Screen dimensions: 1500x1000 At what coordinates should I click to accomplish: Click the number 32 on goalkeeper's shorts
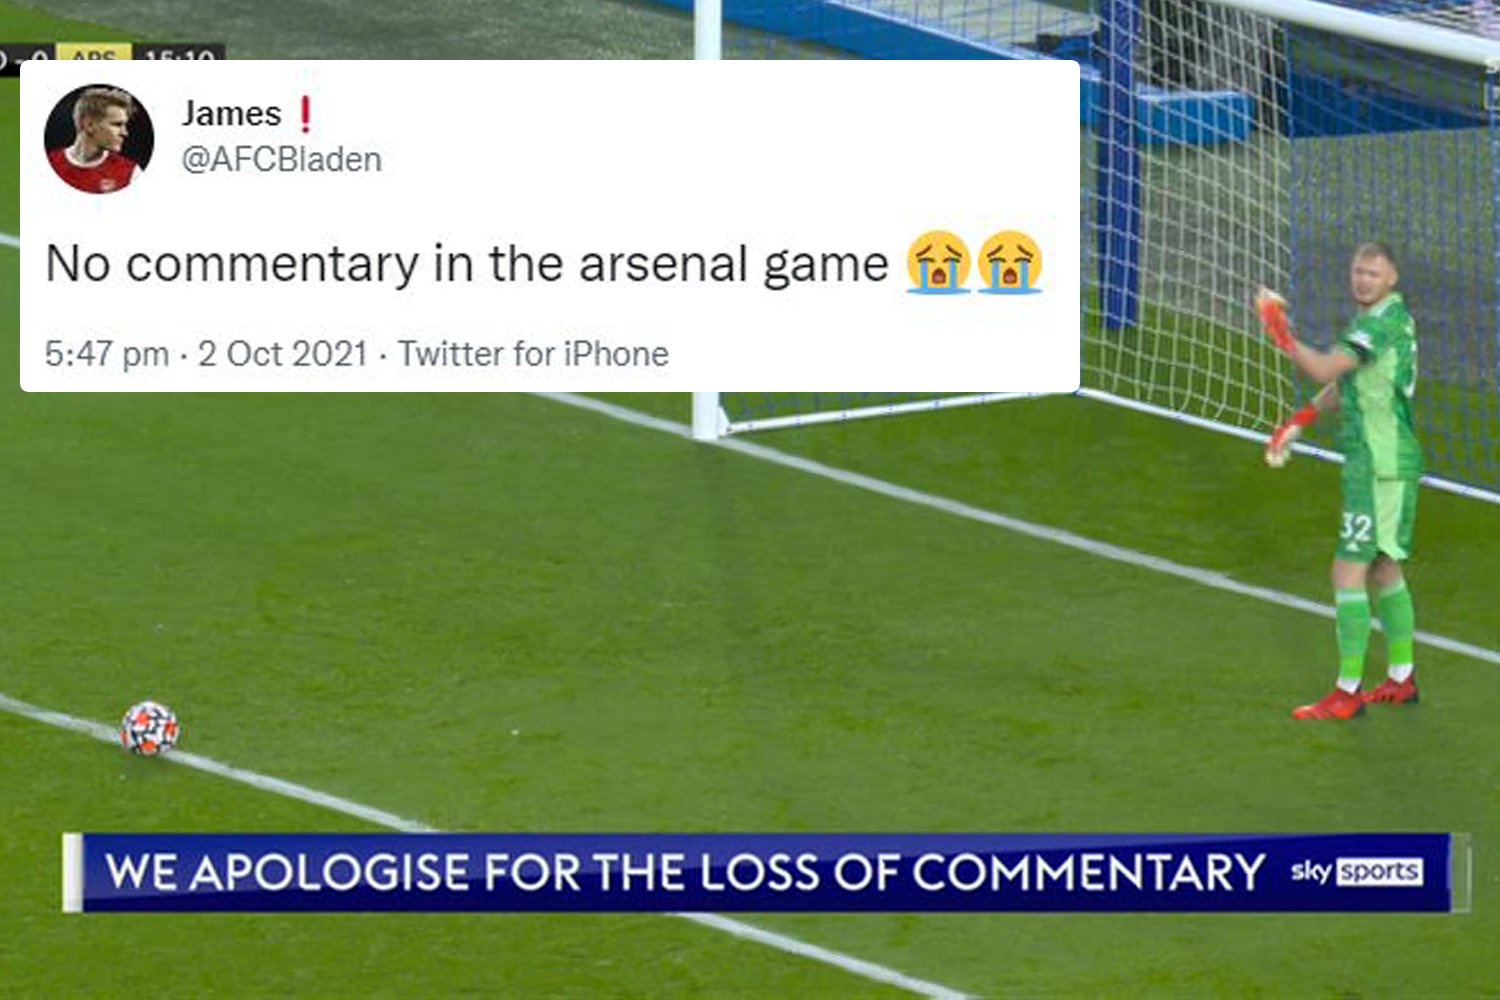(x=1356, y=527)
